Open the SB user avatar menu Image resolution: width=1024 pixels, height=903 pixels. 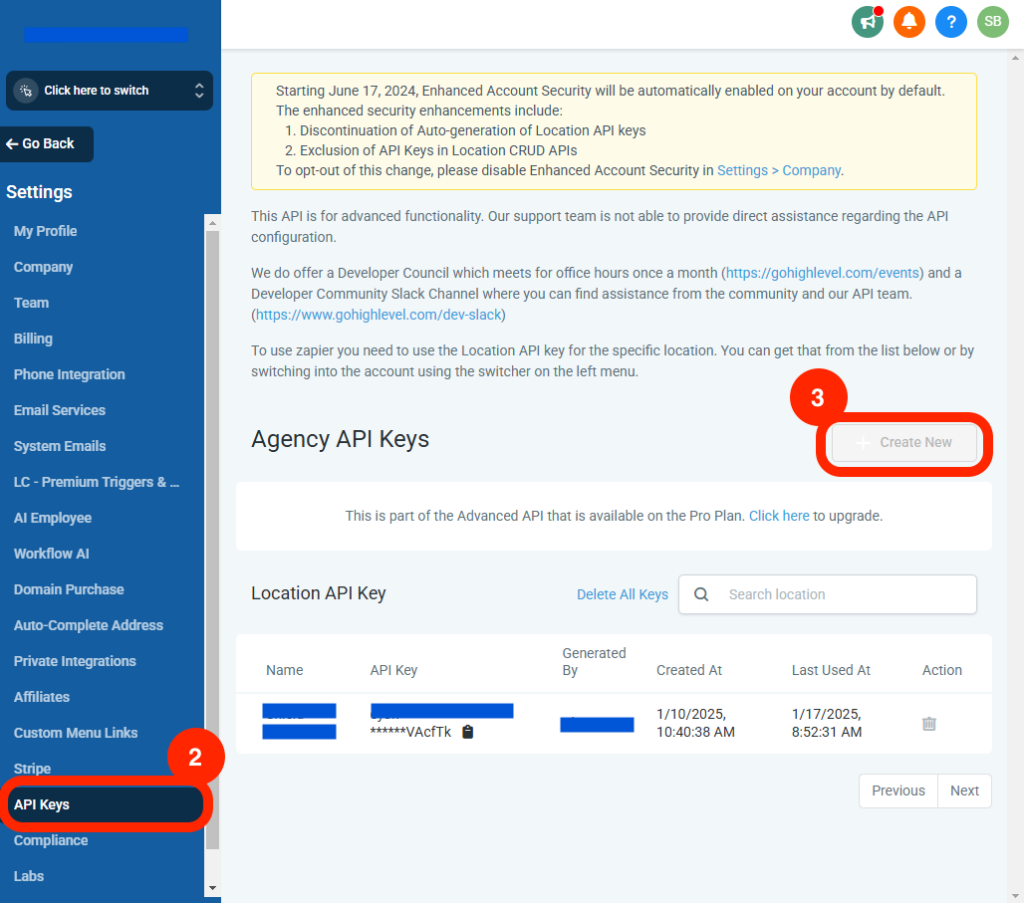tap(992, 21)
